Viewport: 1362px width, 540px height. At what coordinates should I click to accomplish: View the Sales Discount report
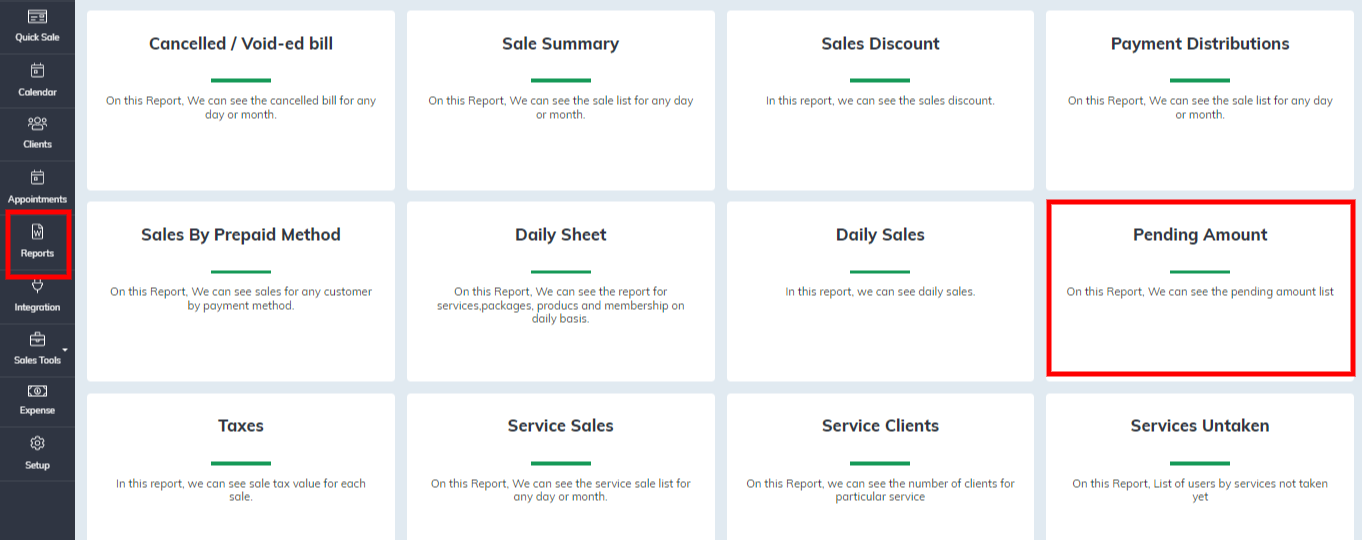pyautogui.click(x=880, y=100)
